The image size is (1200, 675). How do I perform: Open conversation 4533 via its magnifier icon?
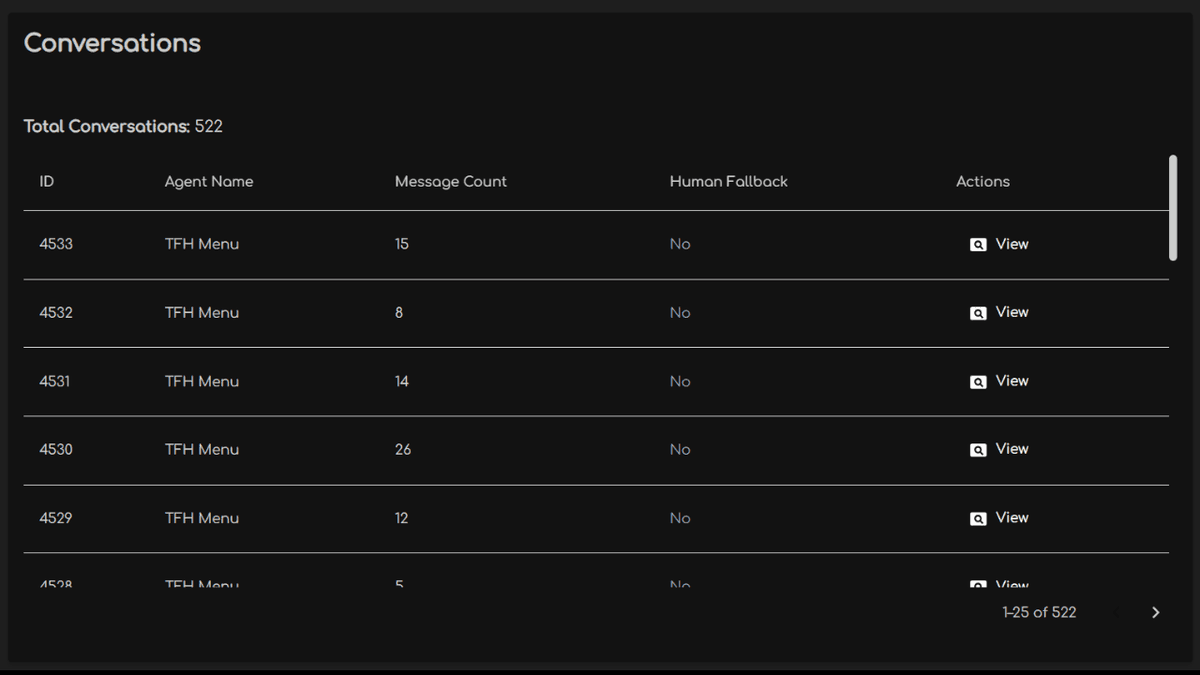[978, 244]
